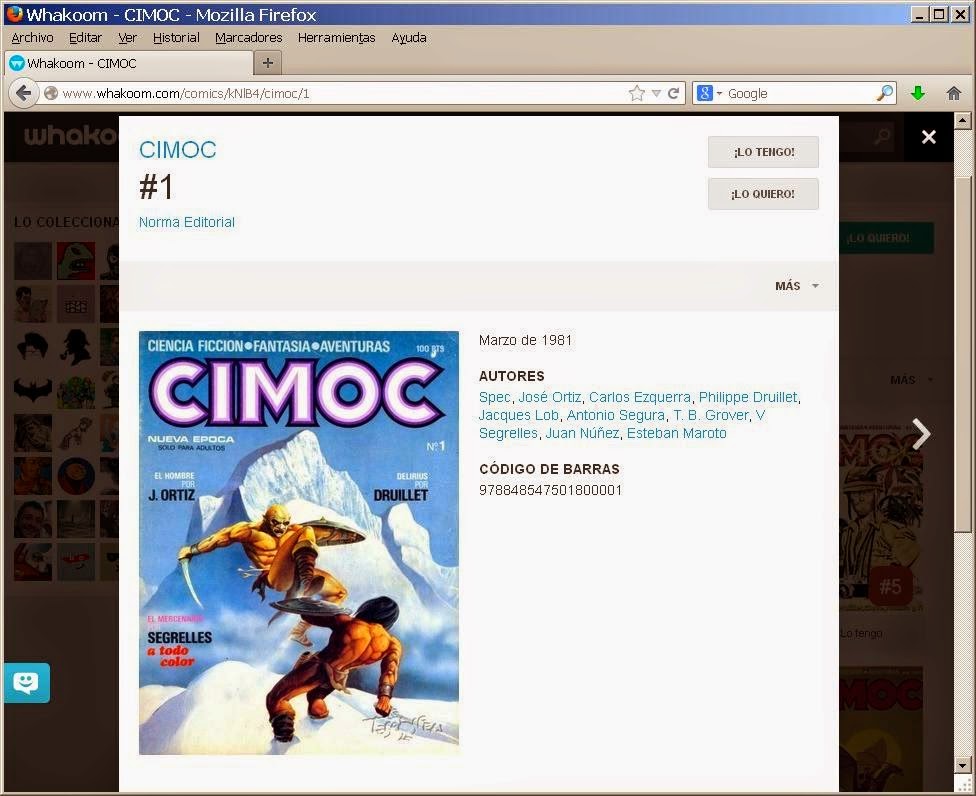
Task: Click the ¡LO QUIERO! button in overlay
Action: tap(763, 194)
